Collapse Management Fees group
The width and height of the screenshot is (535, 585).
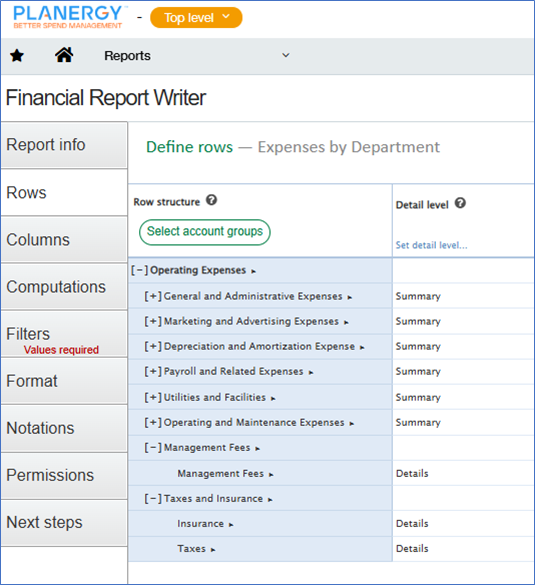(153, 448)
